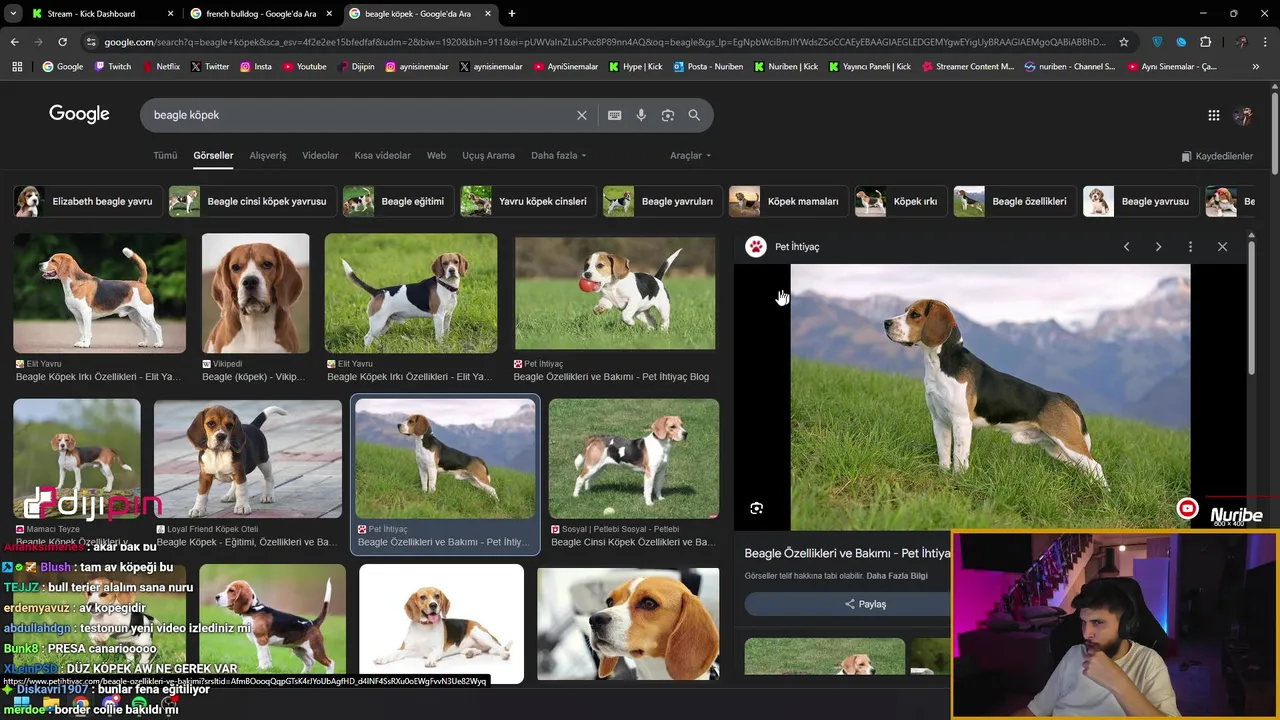The height and width of the screenshot is (720, 1280).
Task: Click Lens icon on preview image
Action: click(x=756, y=508)
